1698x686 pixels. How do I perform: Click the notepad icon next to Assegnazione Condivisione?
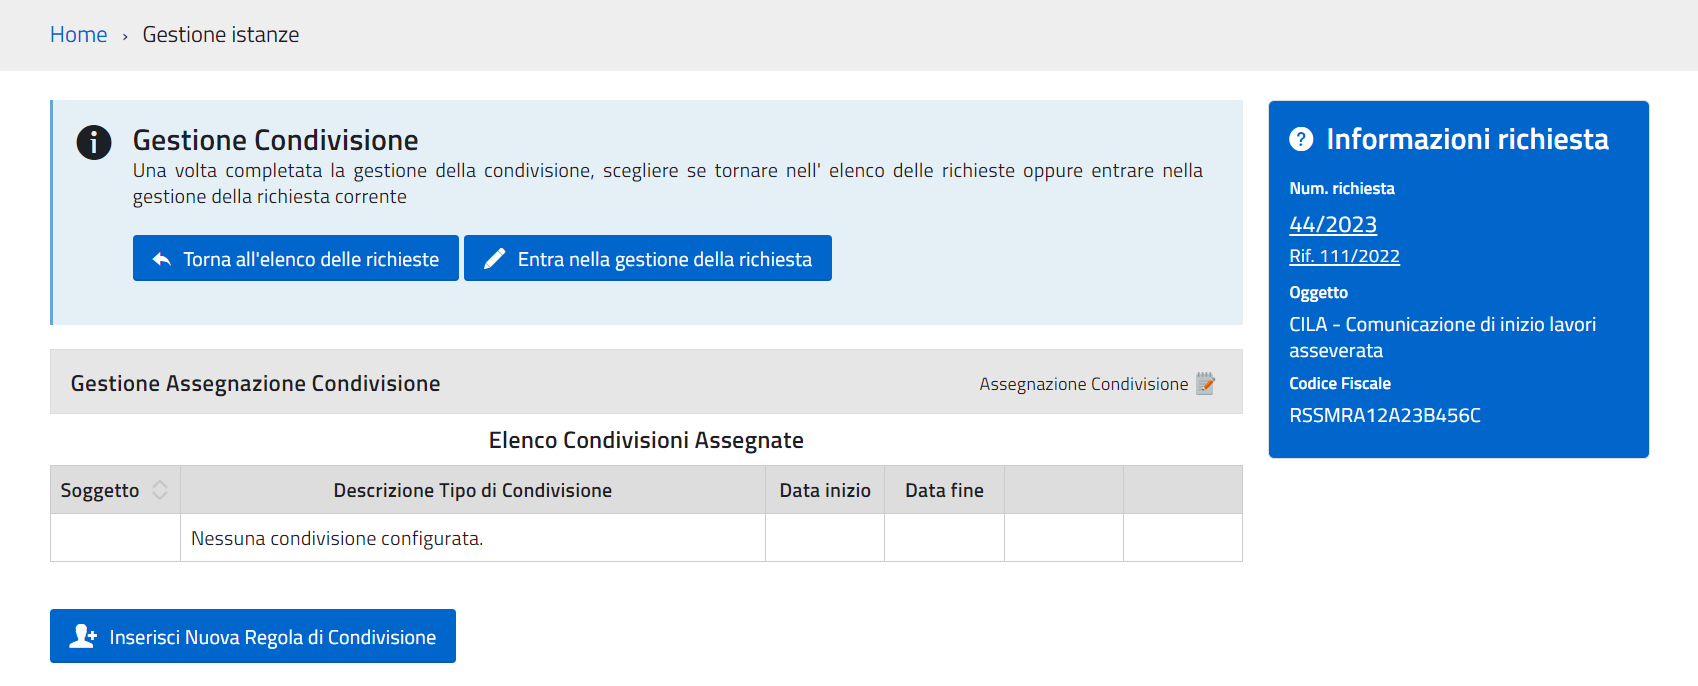[x=1205, y=383]
